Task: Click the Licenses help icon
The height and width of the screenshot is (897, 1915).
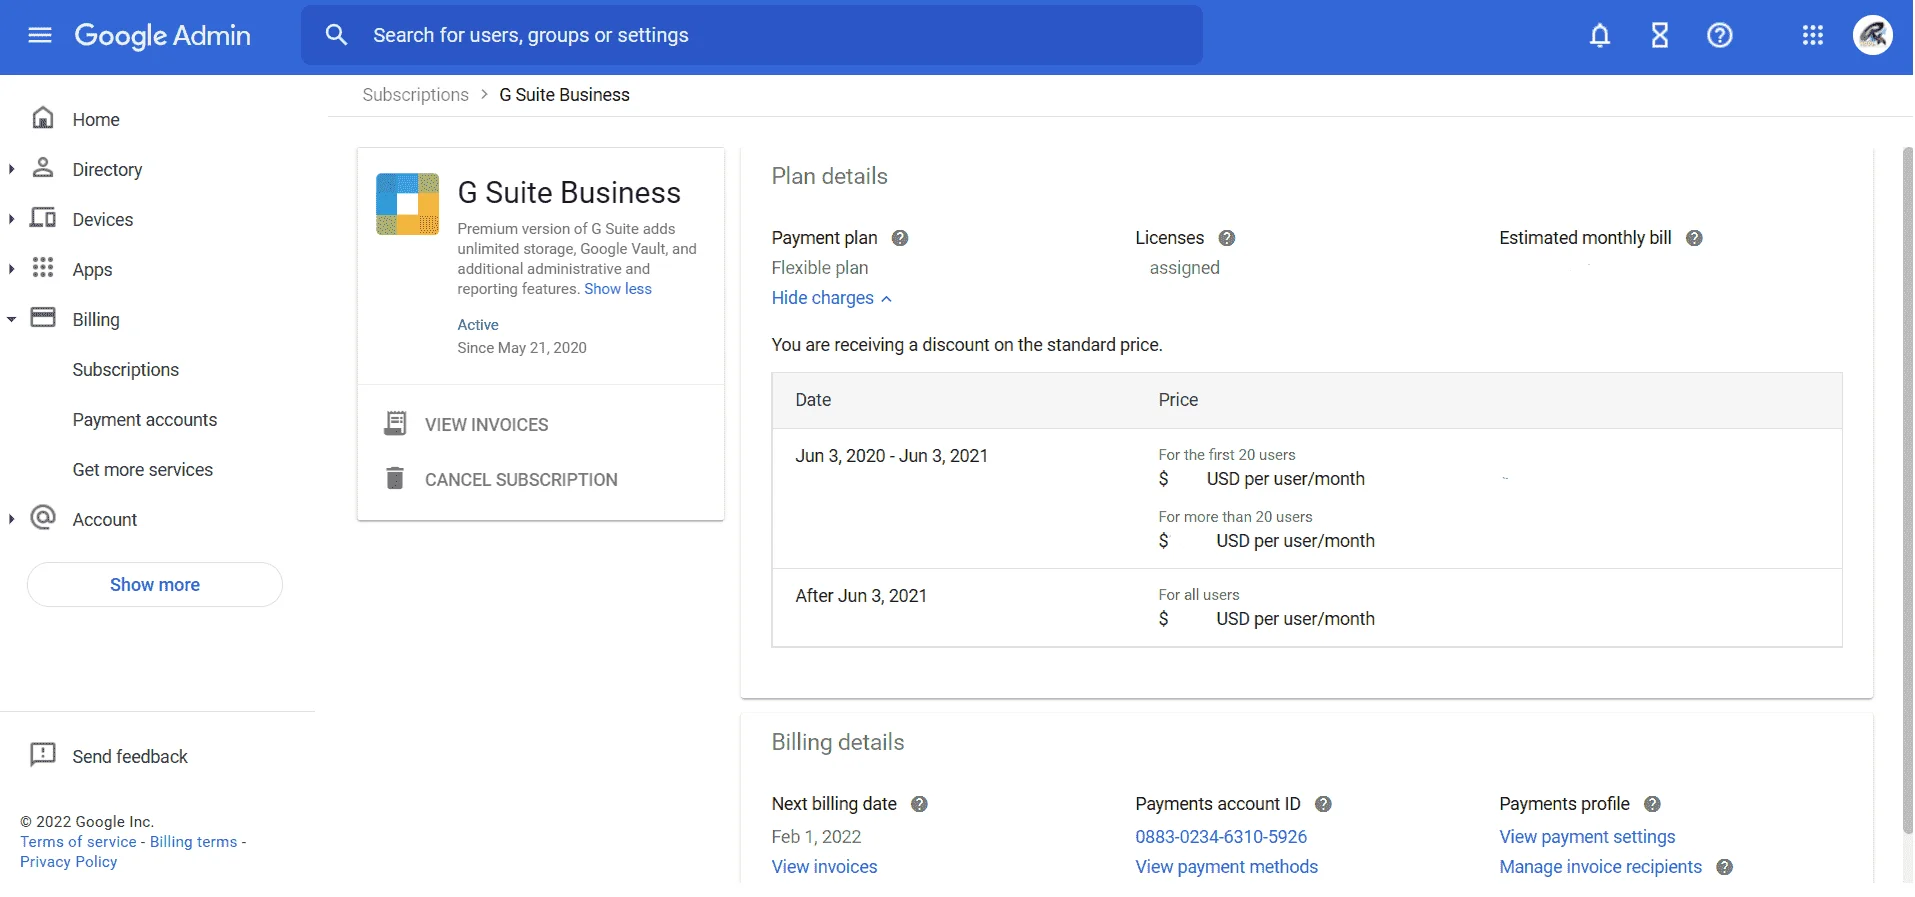Action: [x=1227, y=238]
